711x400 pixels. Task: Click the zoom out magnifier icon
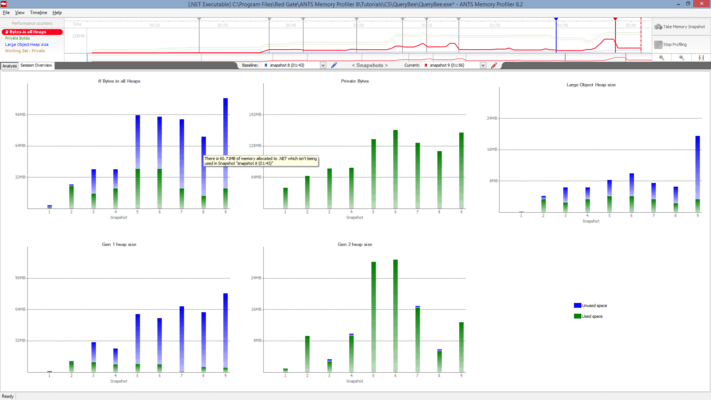[x=682, y=58]
